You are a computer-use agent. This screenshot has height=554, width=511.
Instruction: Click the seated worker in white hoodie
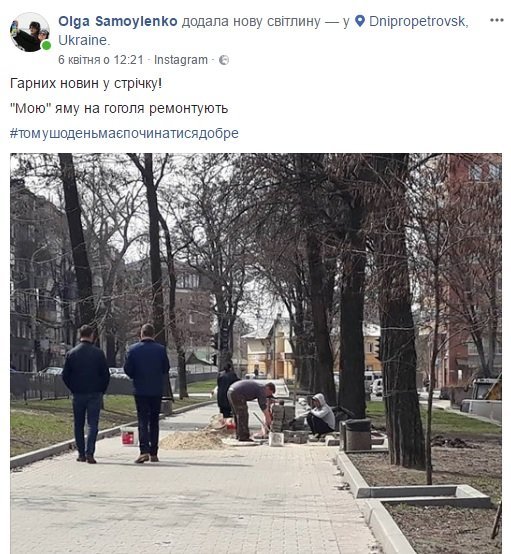pos(318,415)
